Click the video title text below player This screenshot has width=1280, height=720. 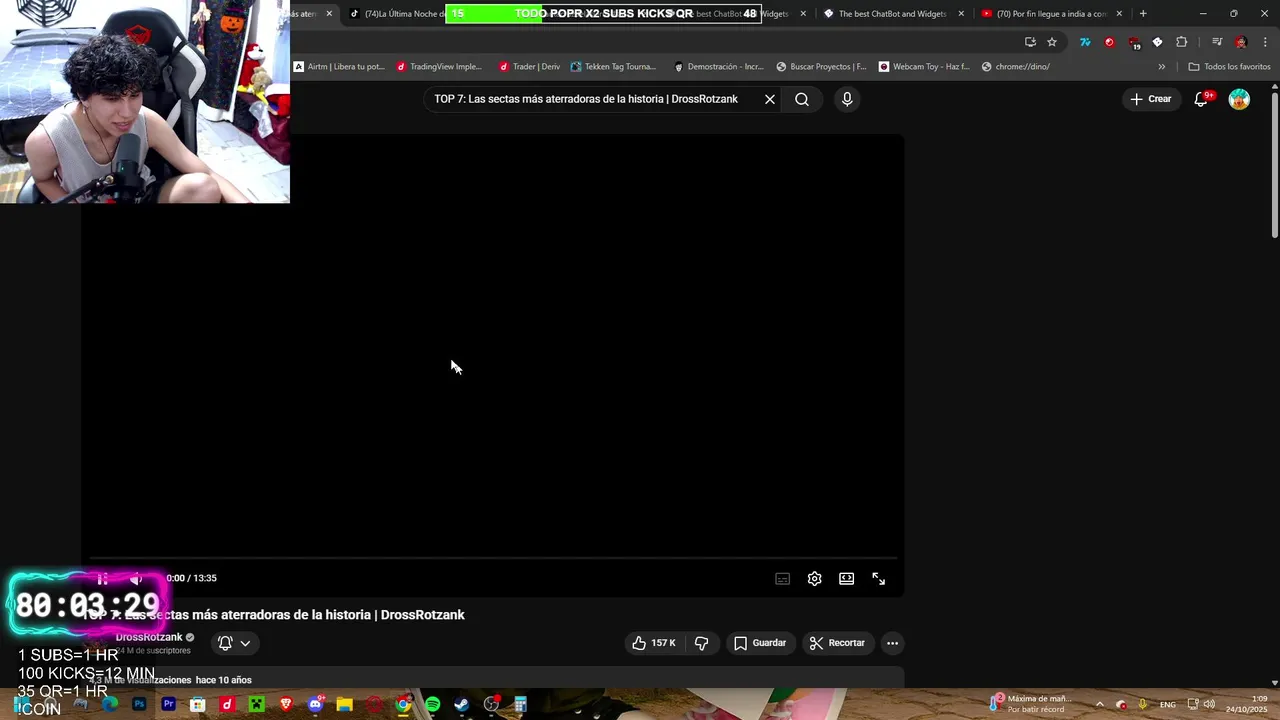[x=273, y=615]
